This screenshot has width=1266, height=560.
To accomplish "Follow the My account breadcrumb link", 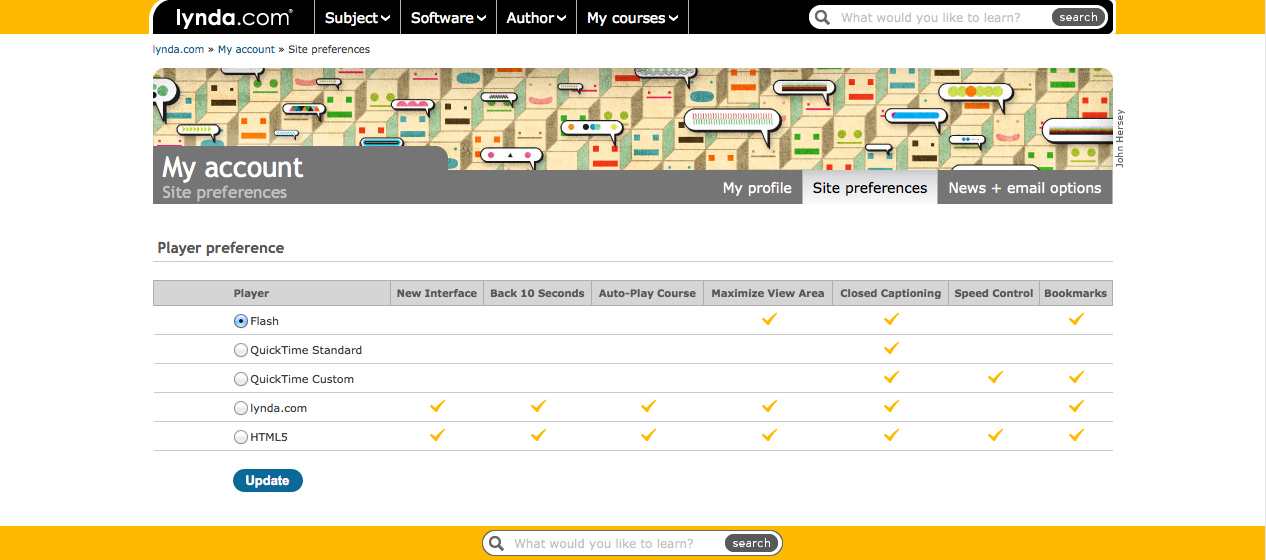I will coord(246,49).
